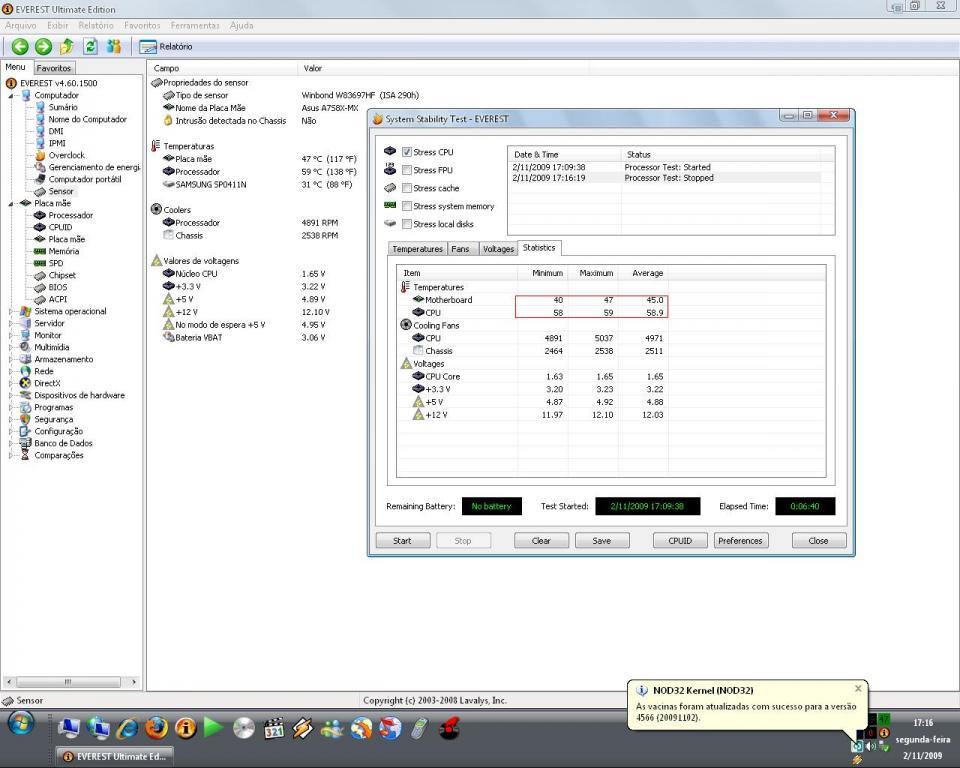This screenshot has width=960, height=768.
Task: Open Preferences in the Stability Test dialog
Action: click(741, 541)
